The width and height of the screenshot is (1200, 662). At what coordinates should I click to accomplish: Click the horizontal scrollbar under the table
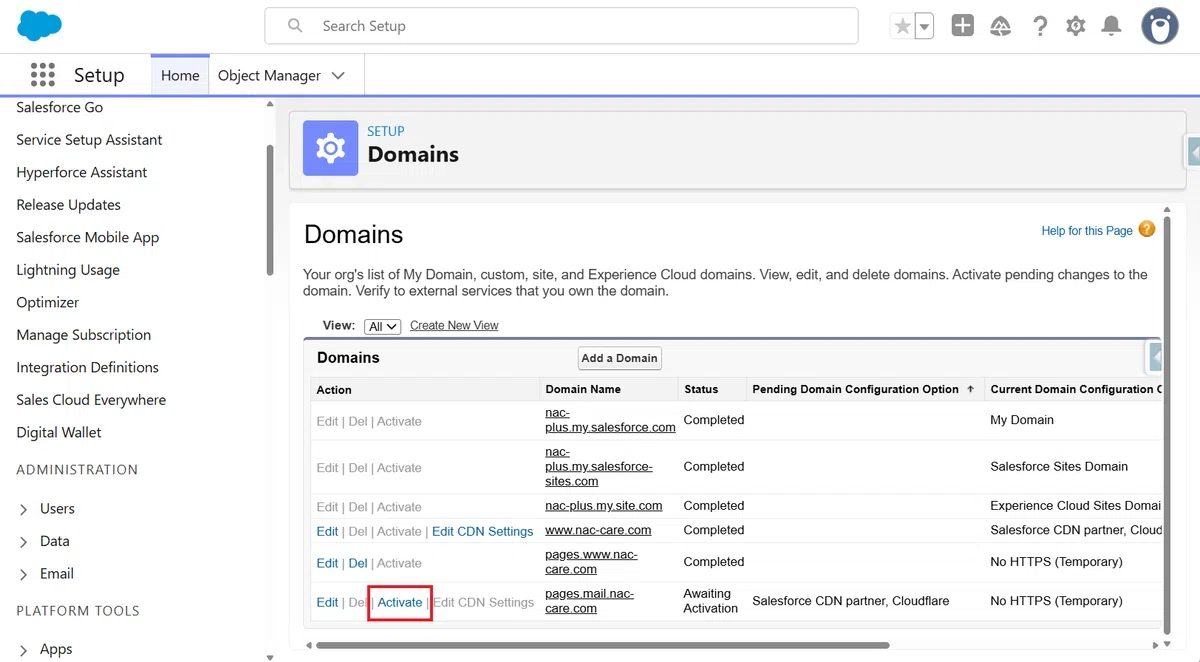point(603,645)
